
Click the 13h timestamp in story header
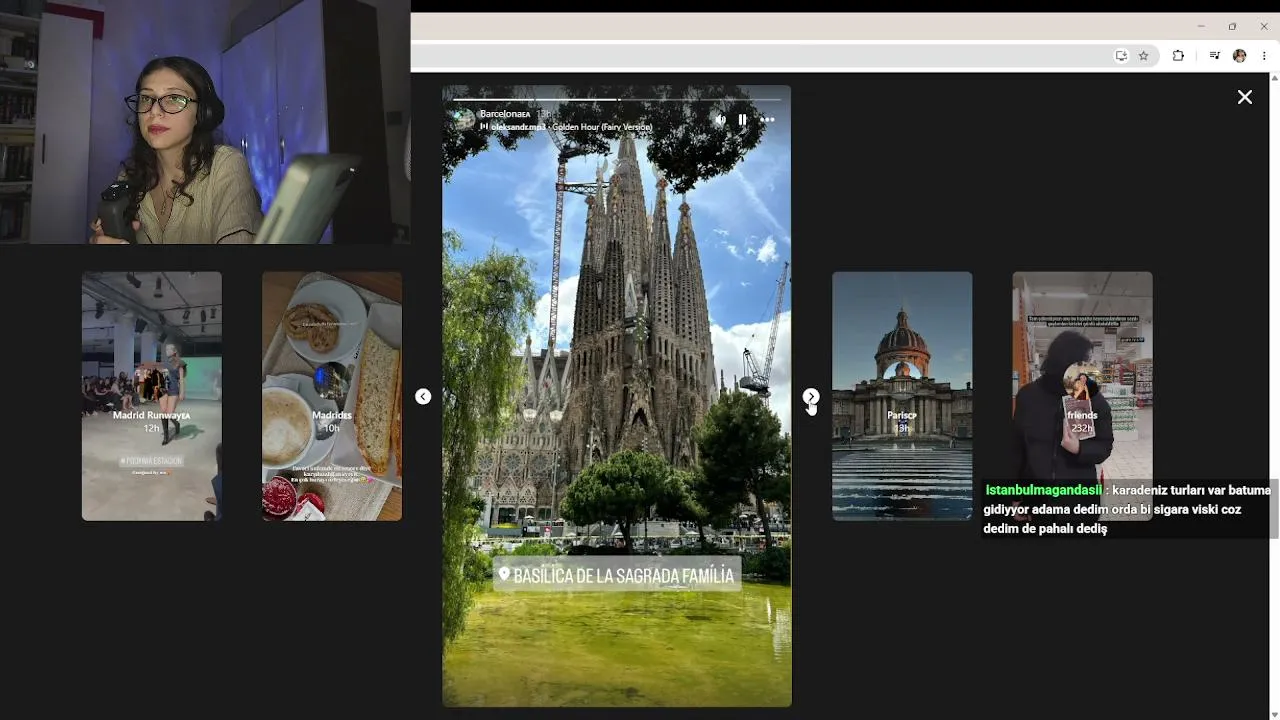click(542, 114)
